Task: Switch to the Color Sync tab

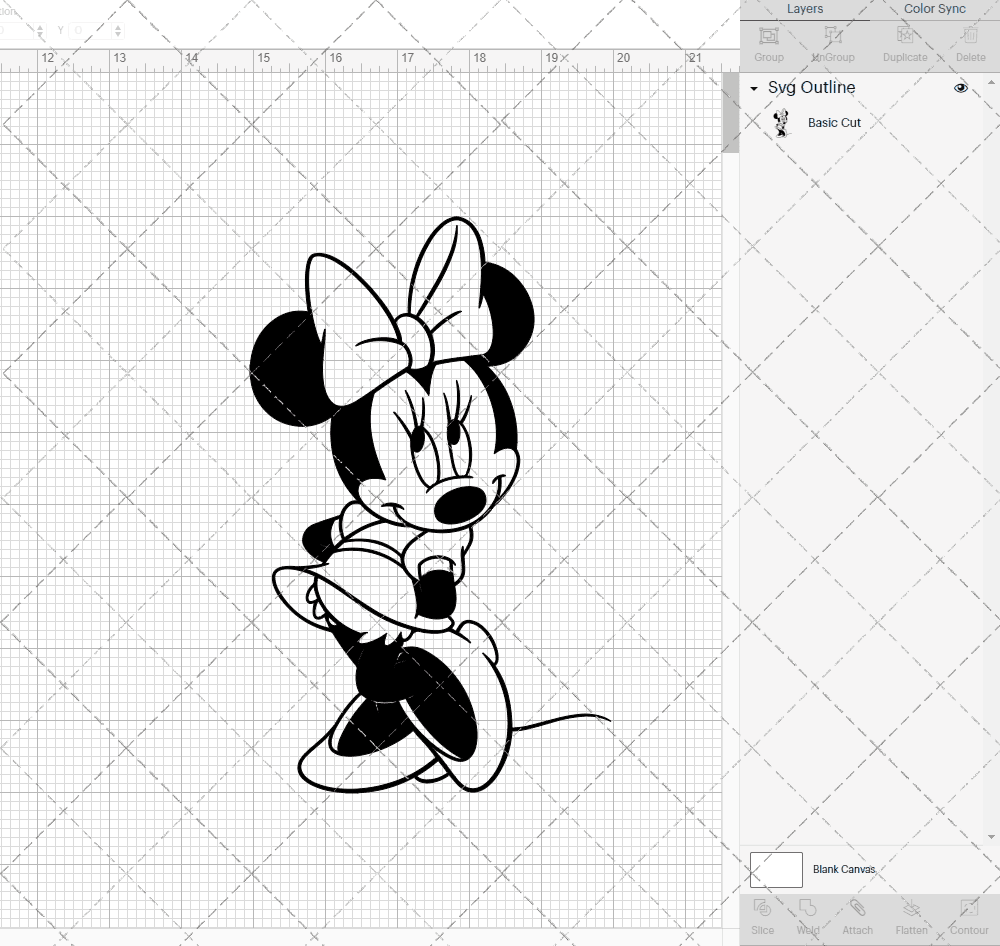Action: click(934, 9)
